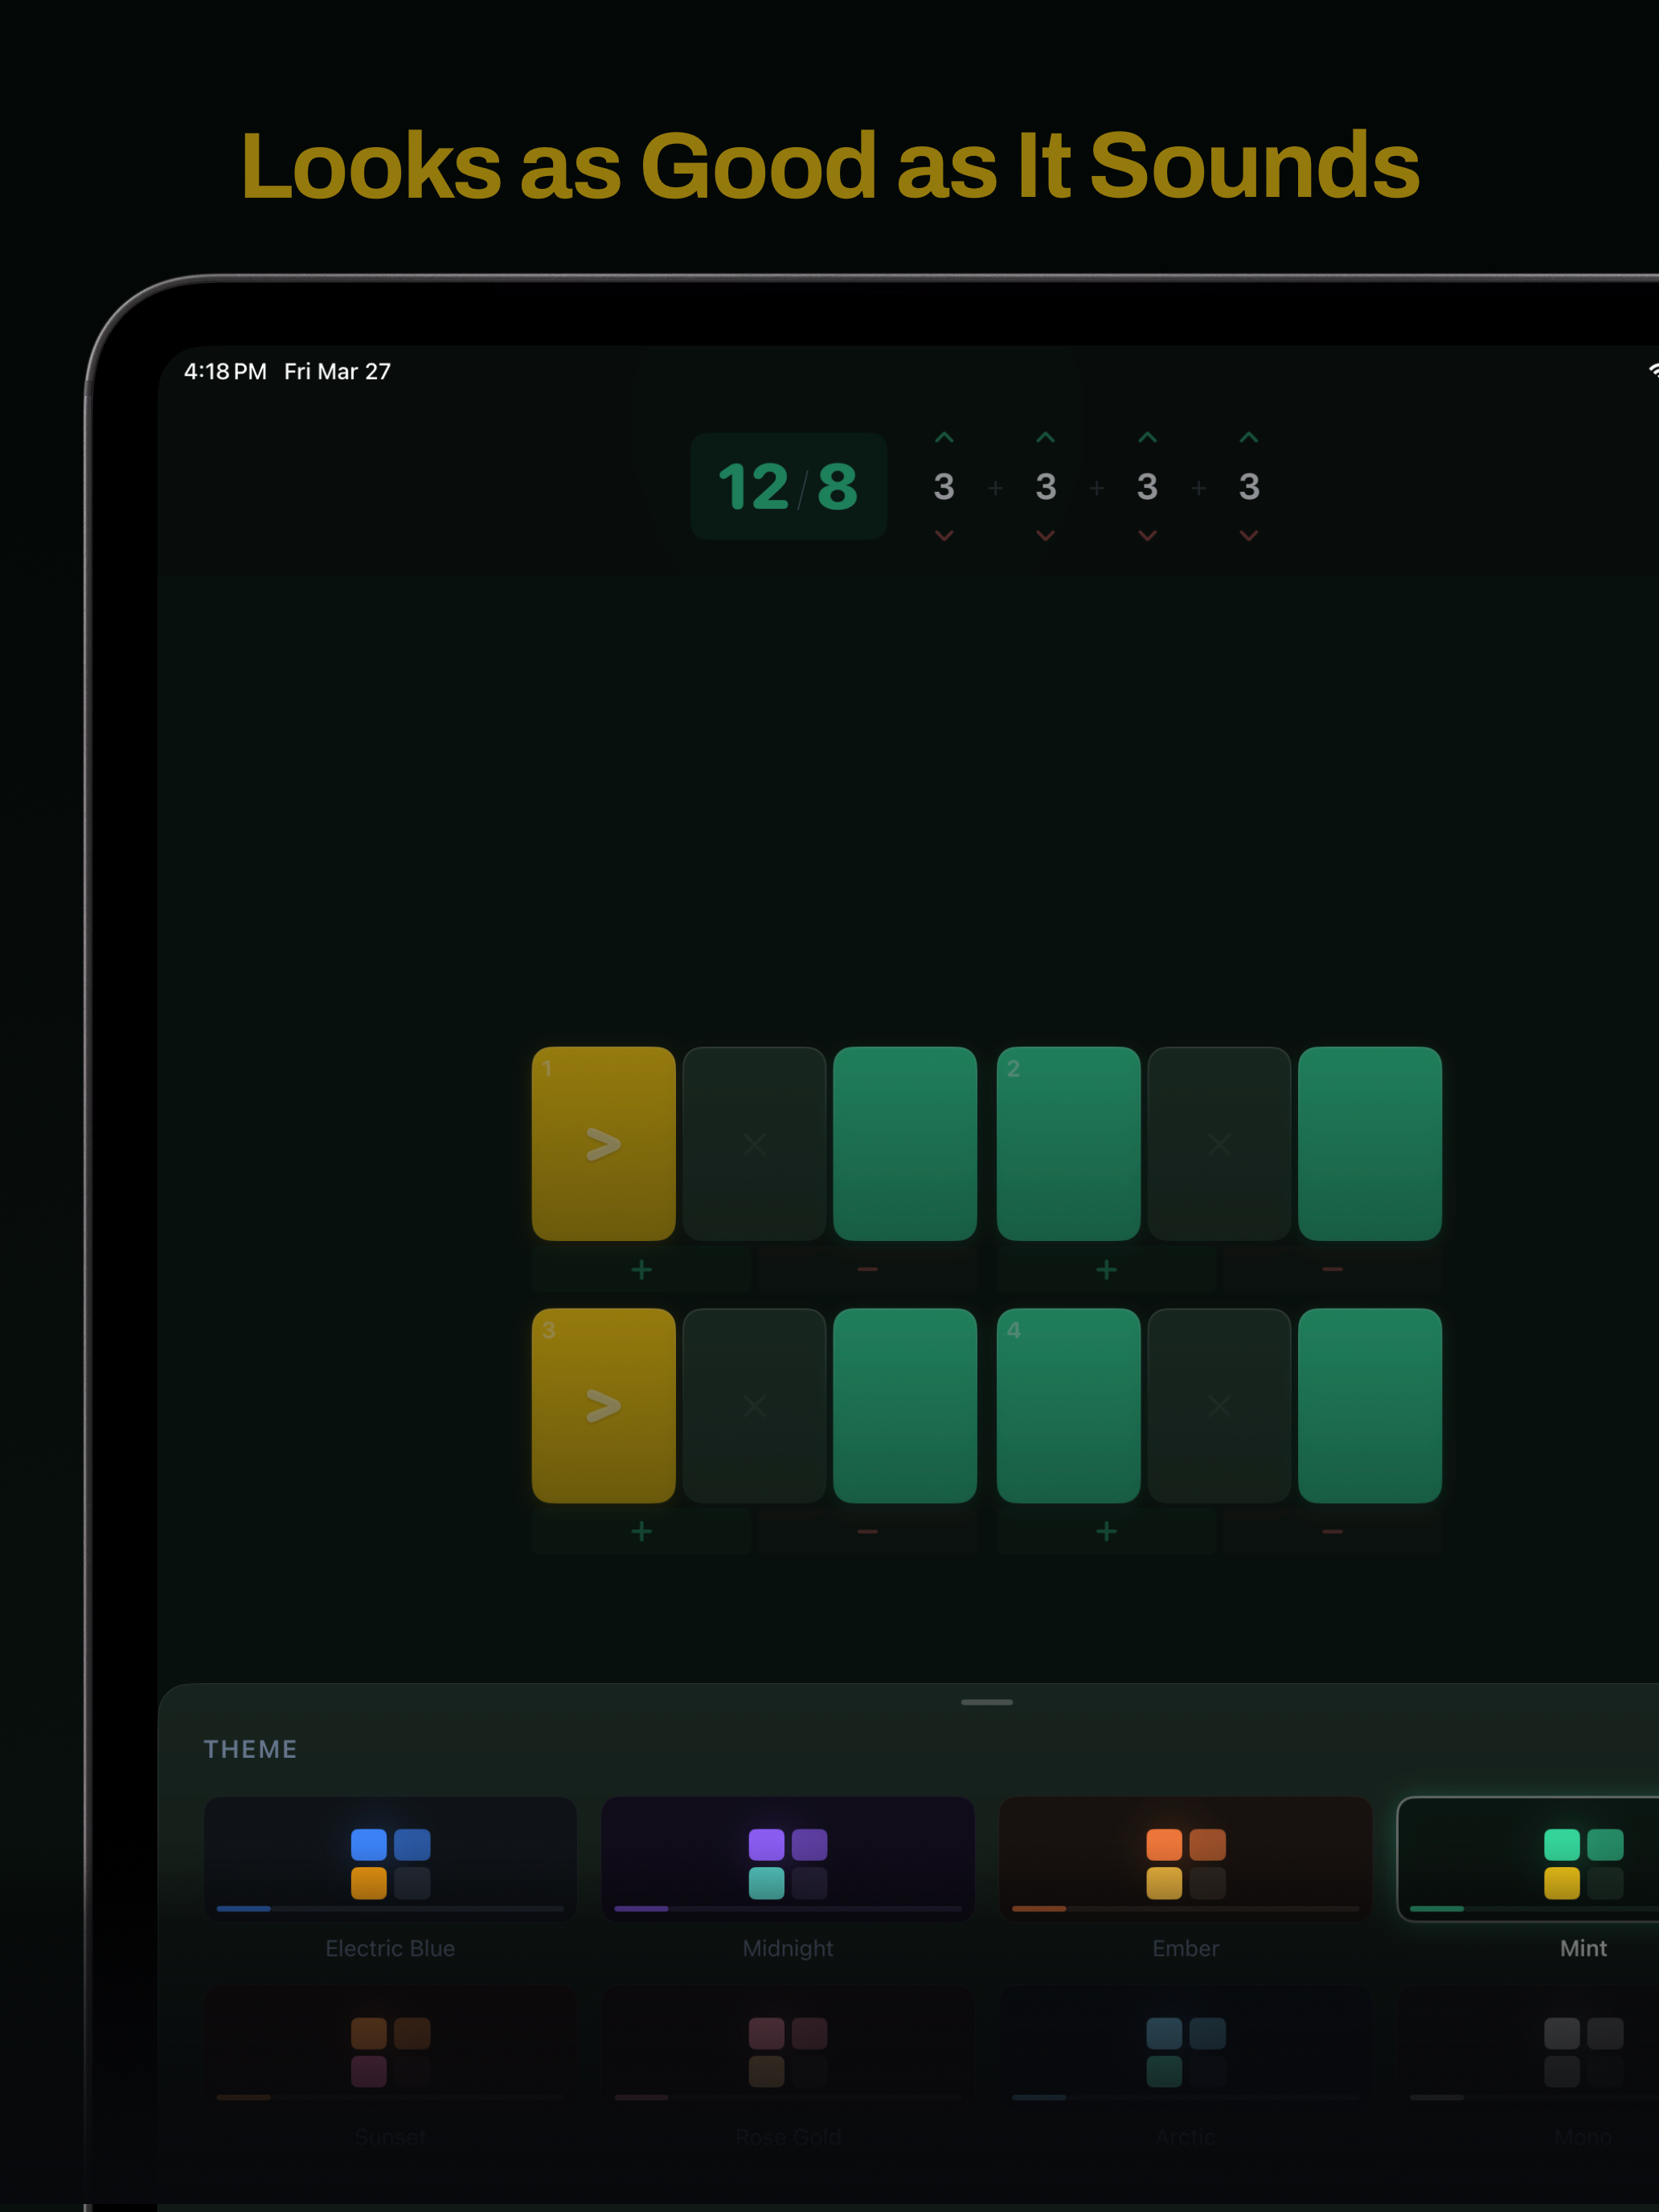The height and width of the screenshot is (2212, 1659).
Task: Decrease the second beat group's count with down chevron
Action: pyautogui.click(x=1045, y=536)
